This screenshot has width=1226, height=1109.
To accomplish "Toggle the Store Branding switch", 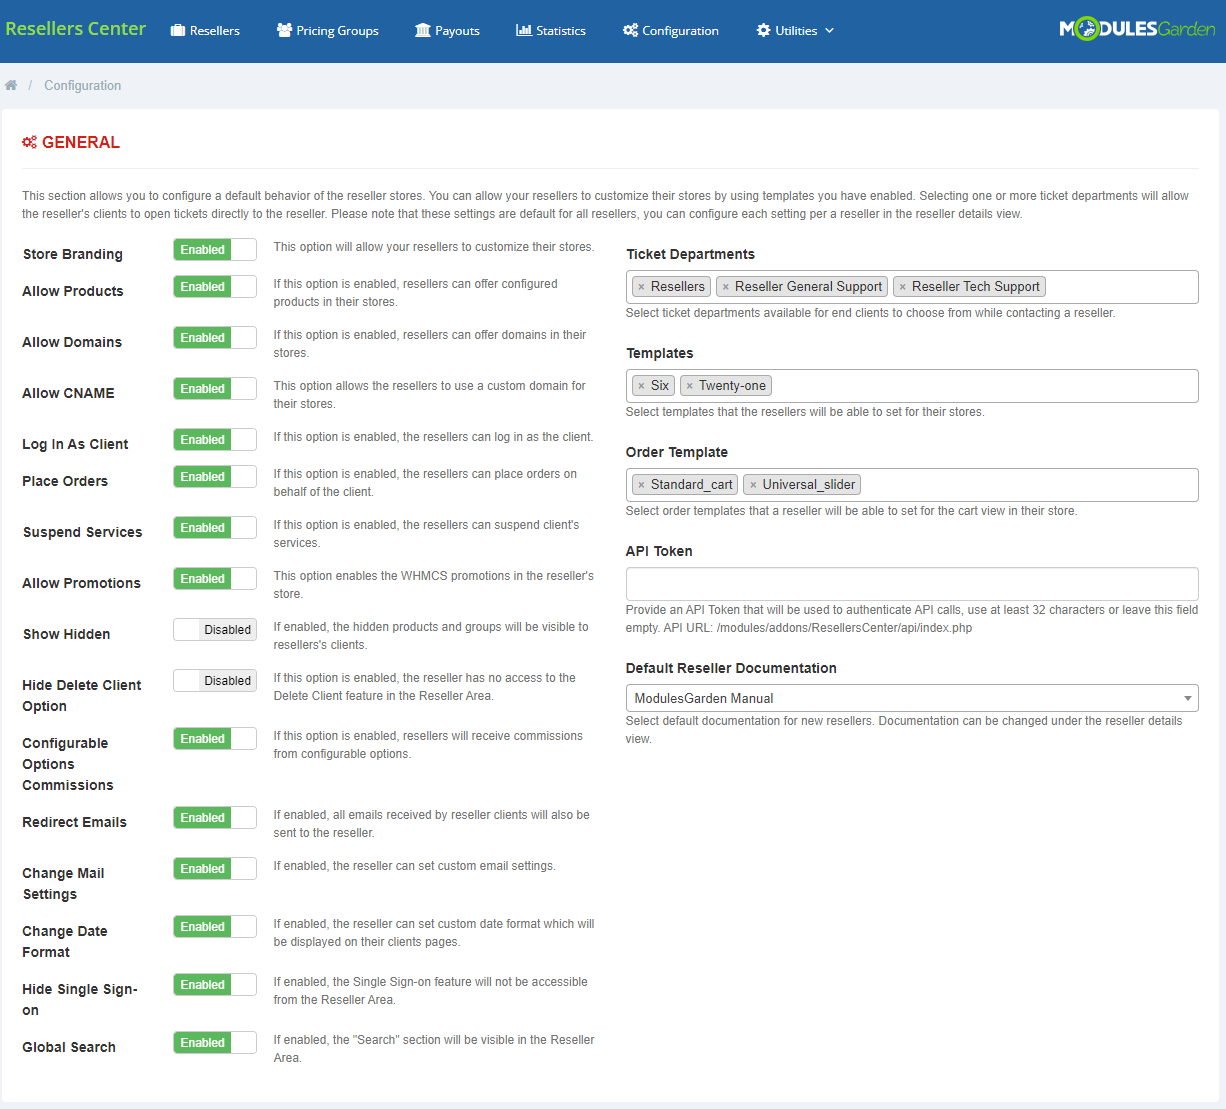I will point(215,250).
